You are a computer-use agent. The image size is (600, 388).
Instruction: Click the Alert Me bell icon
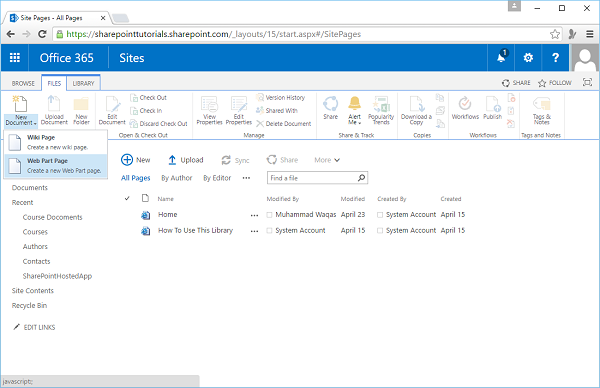(354, 103)
